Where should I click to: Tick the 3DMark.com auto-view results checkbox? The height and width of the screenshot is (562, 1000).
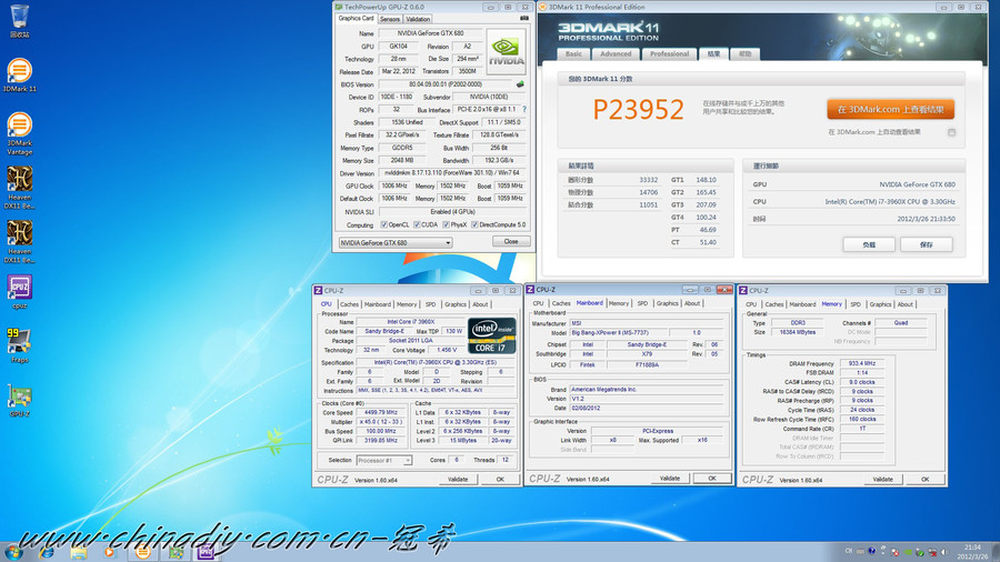point(952,133)
